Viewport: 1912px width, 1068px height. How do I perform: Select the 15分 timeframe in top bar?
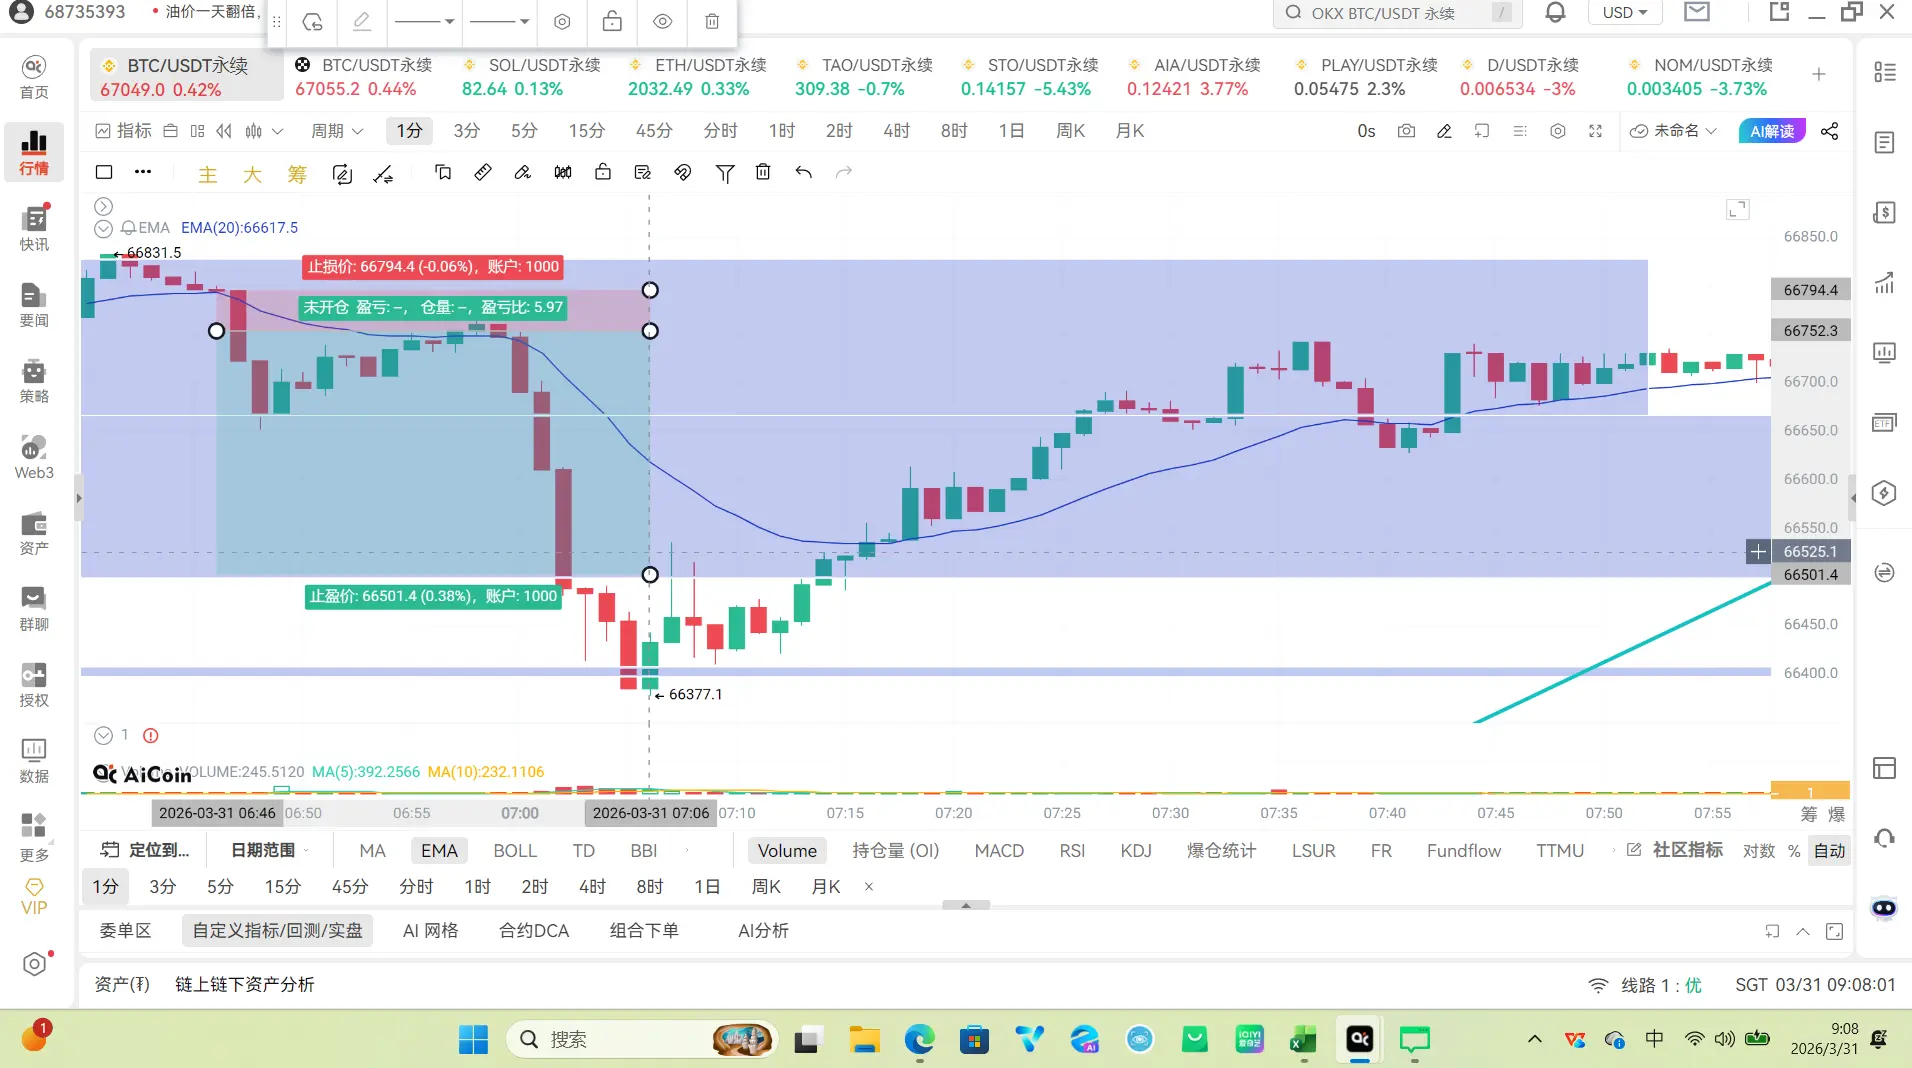pos(586,131)
